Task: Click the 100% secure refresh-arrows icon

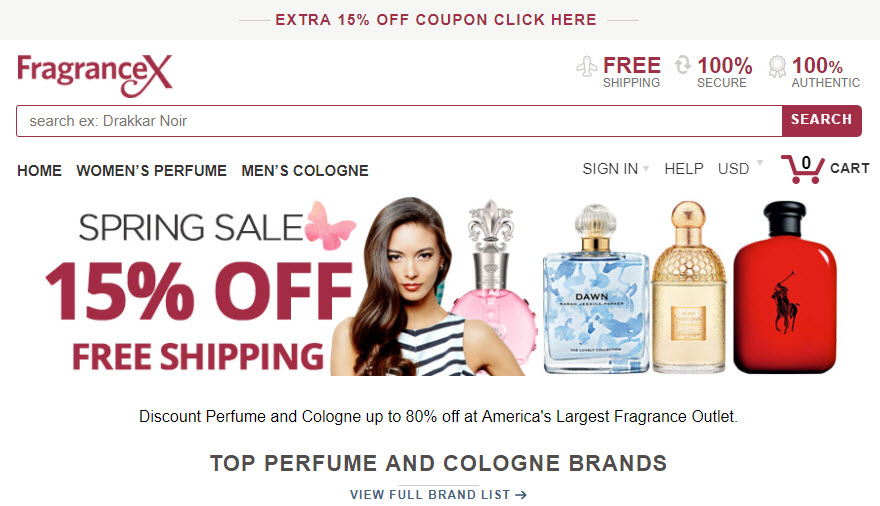Action: coord(682,65)
